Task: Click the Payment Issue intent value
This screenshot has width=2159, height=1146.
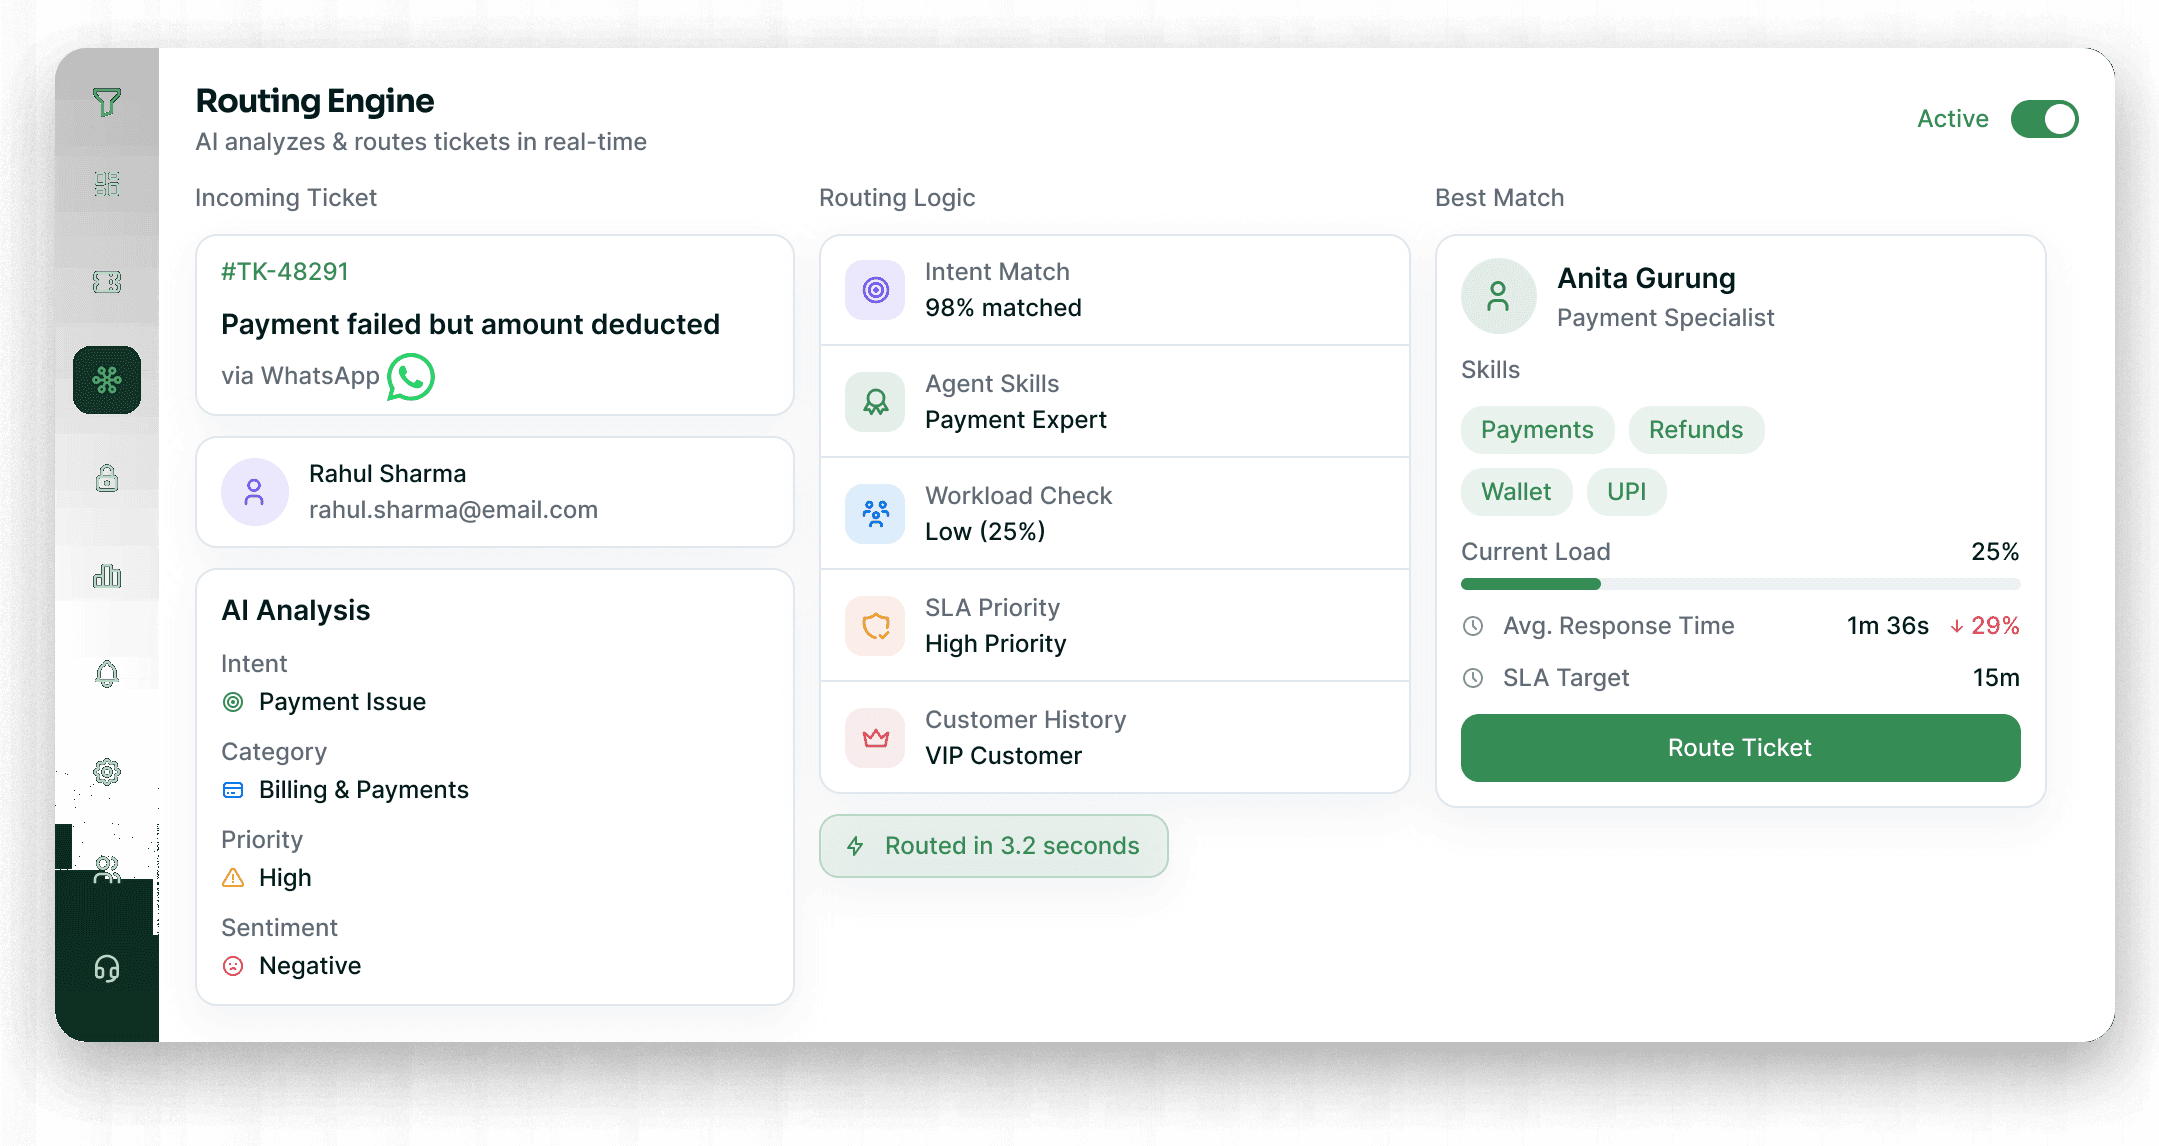Action: (x=342, y=702)
